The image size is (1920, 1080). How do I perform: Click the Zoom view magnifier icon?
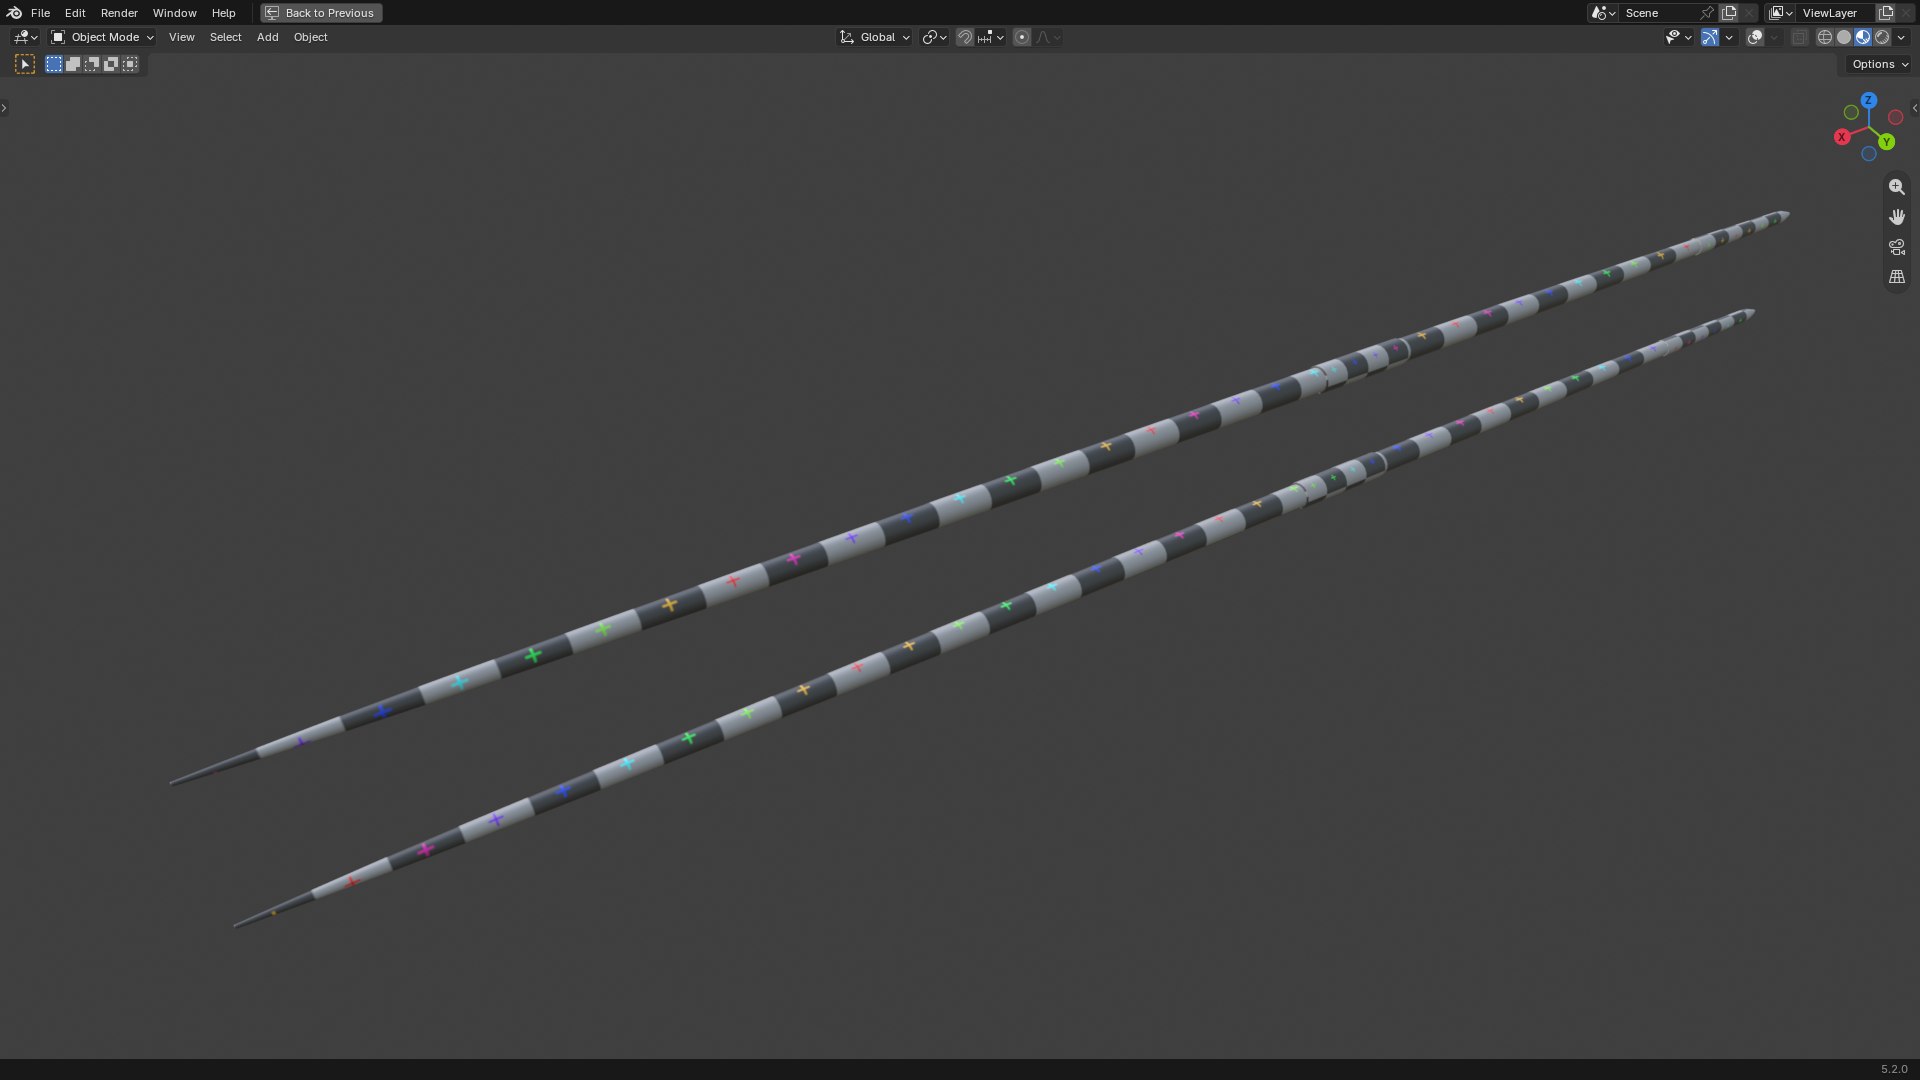click(x=1896, y=187)
